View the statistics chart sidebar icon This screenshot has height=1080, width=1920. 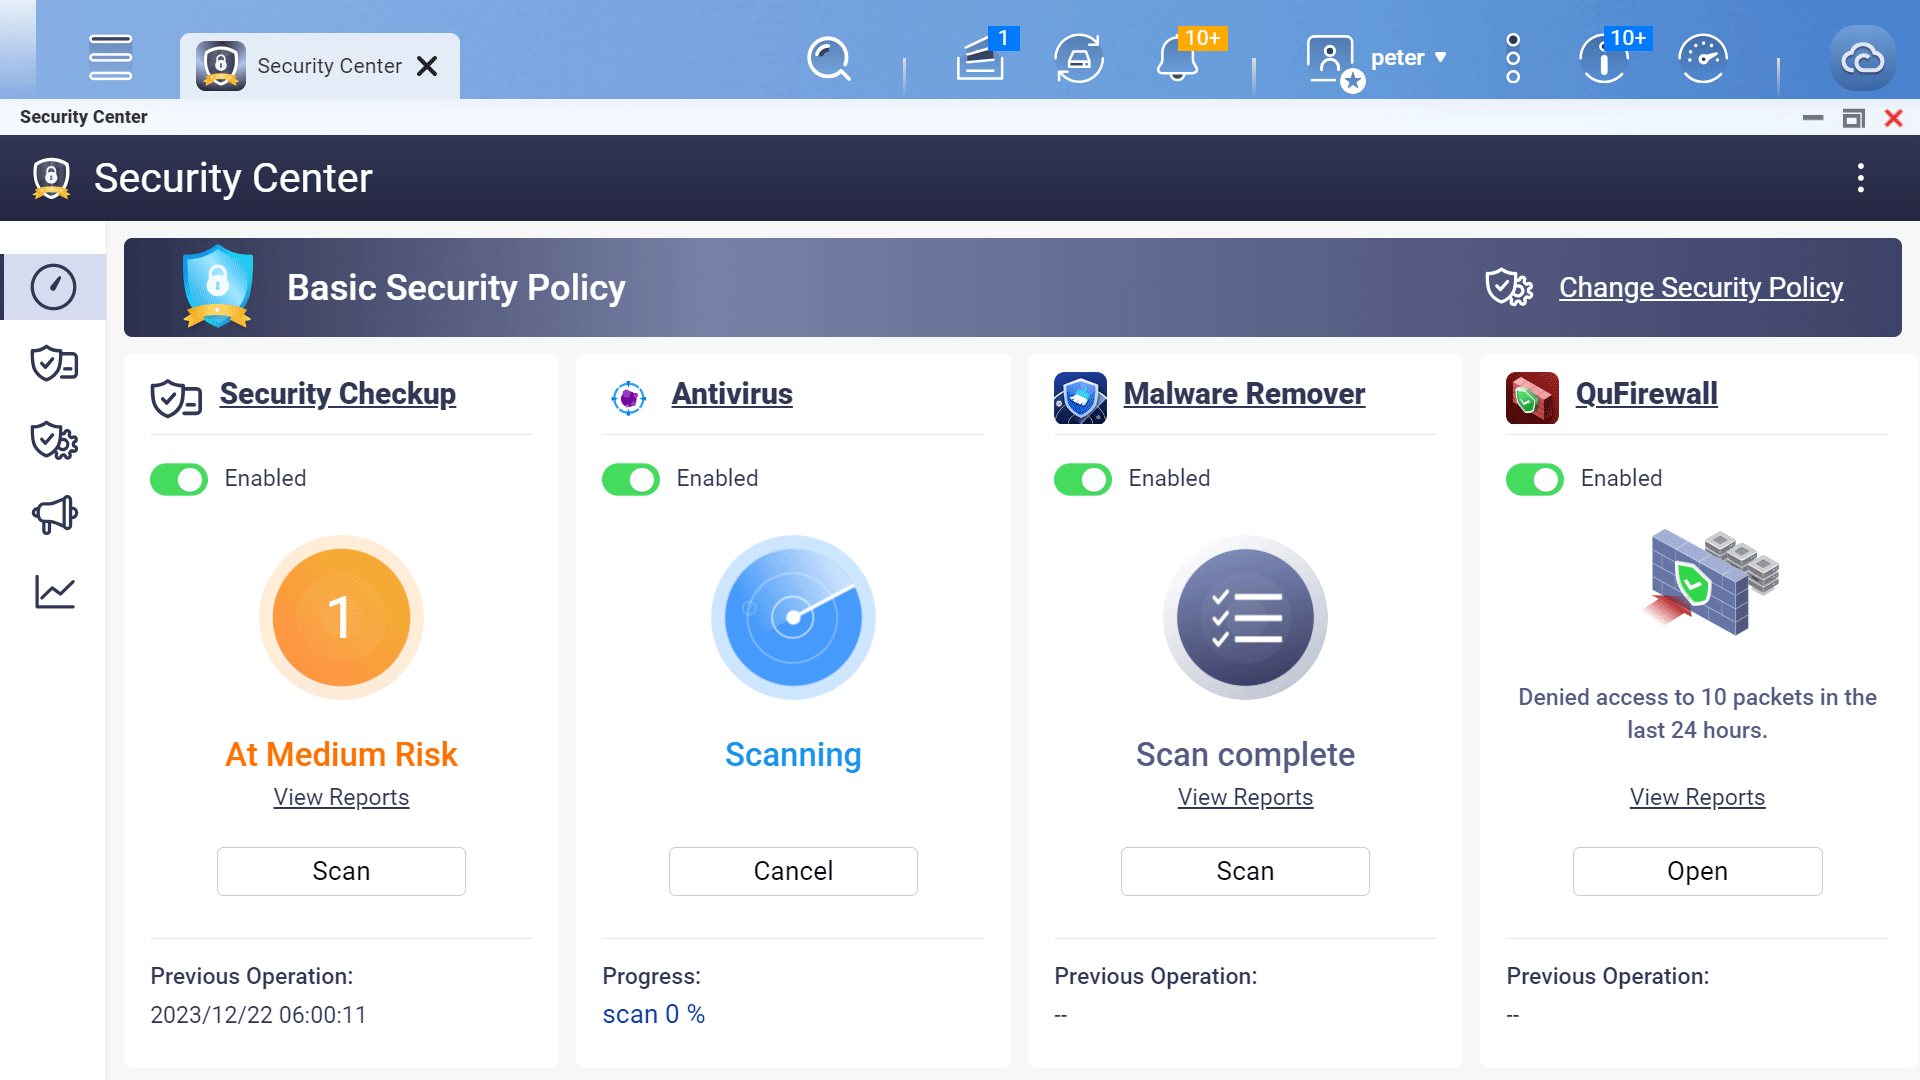click(x=53, y=592)
